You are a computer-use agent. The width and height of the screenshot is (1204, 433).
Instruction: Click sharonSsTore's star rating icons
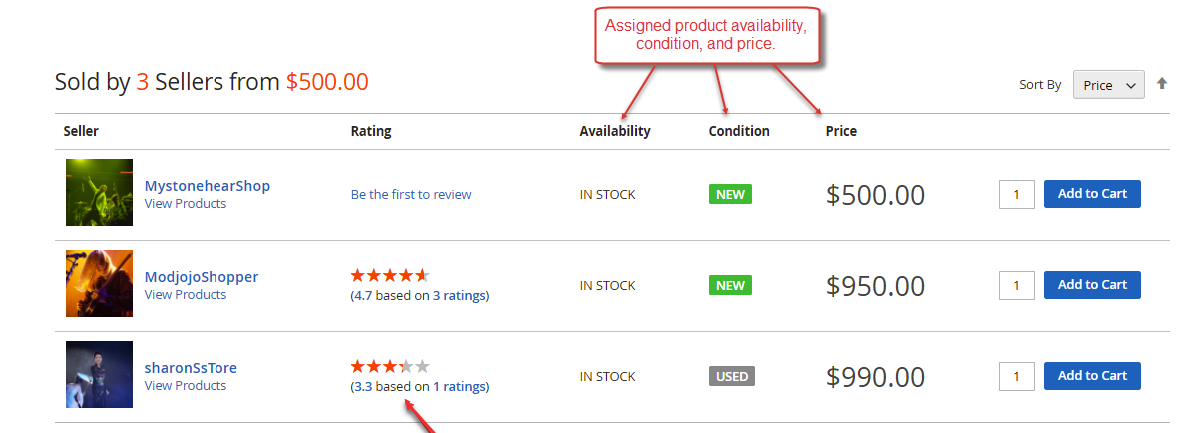point(390,366)
